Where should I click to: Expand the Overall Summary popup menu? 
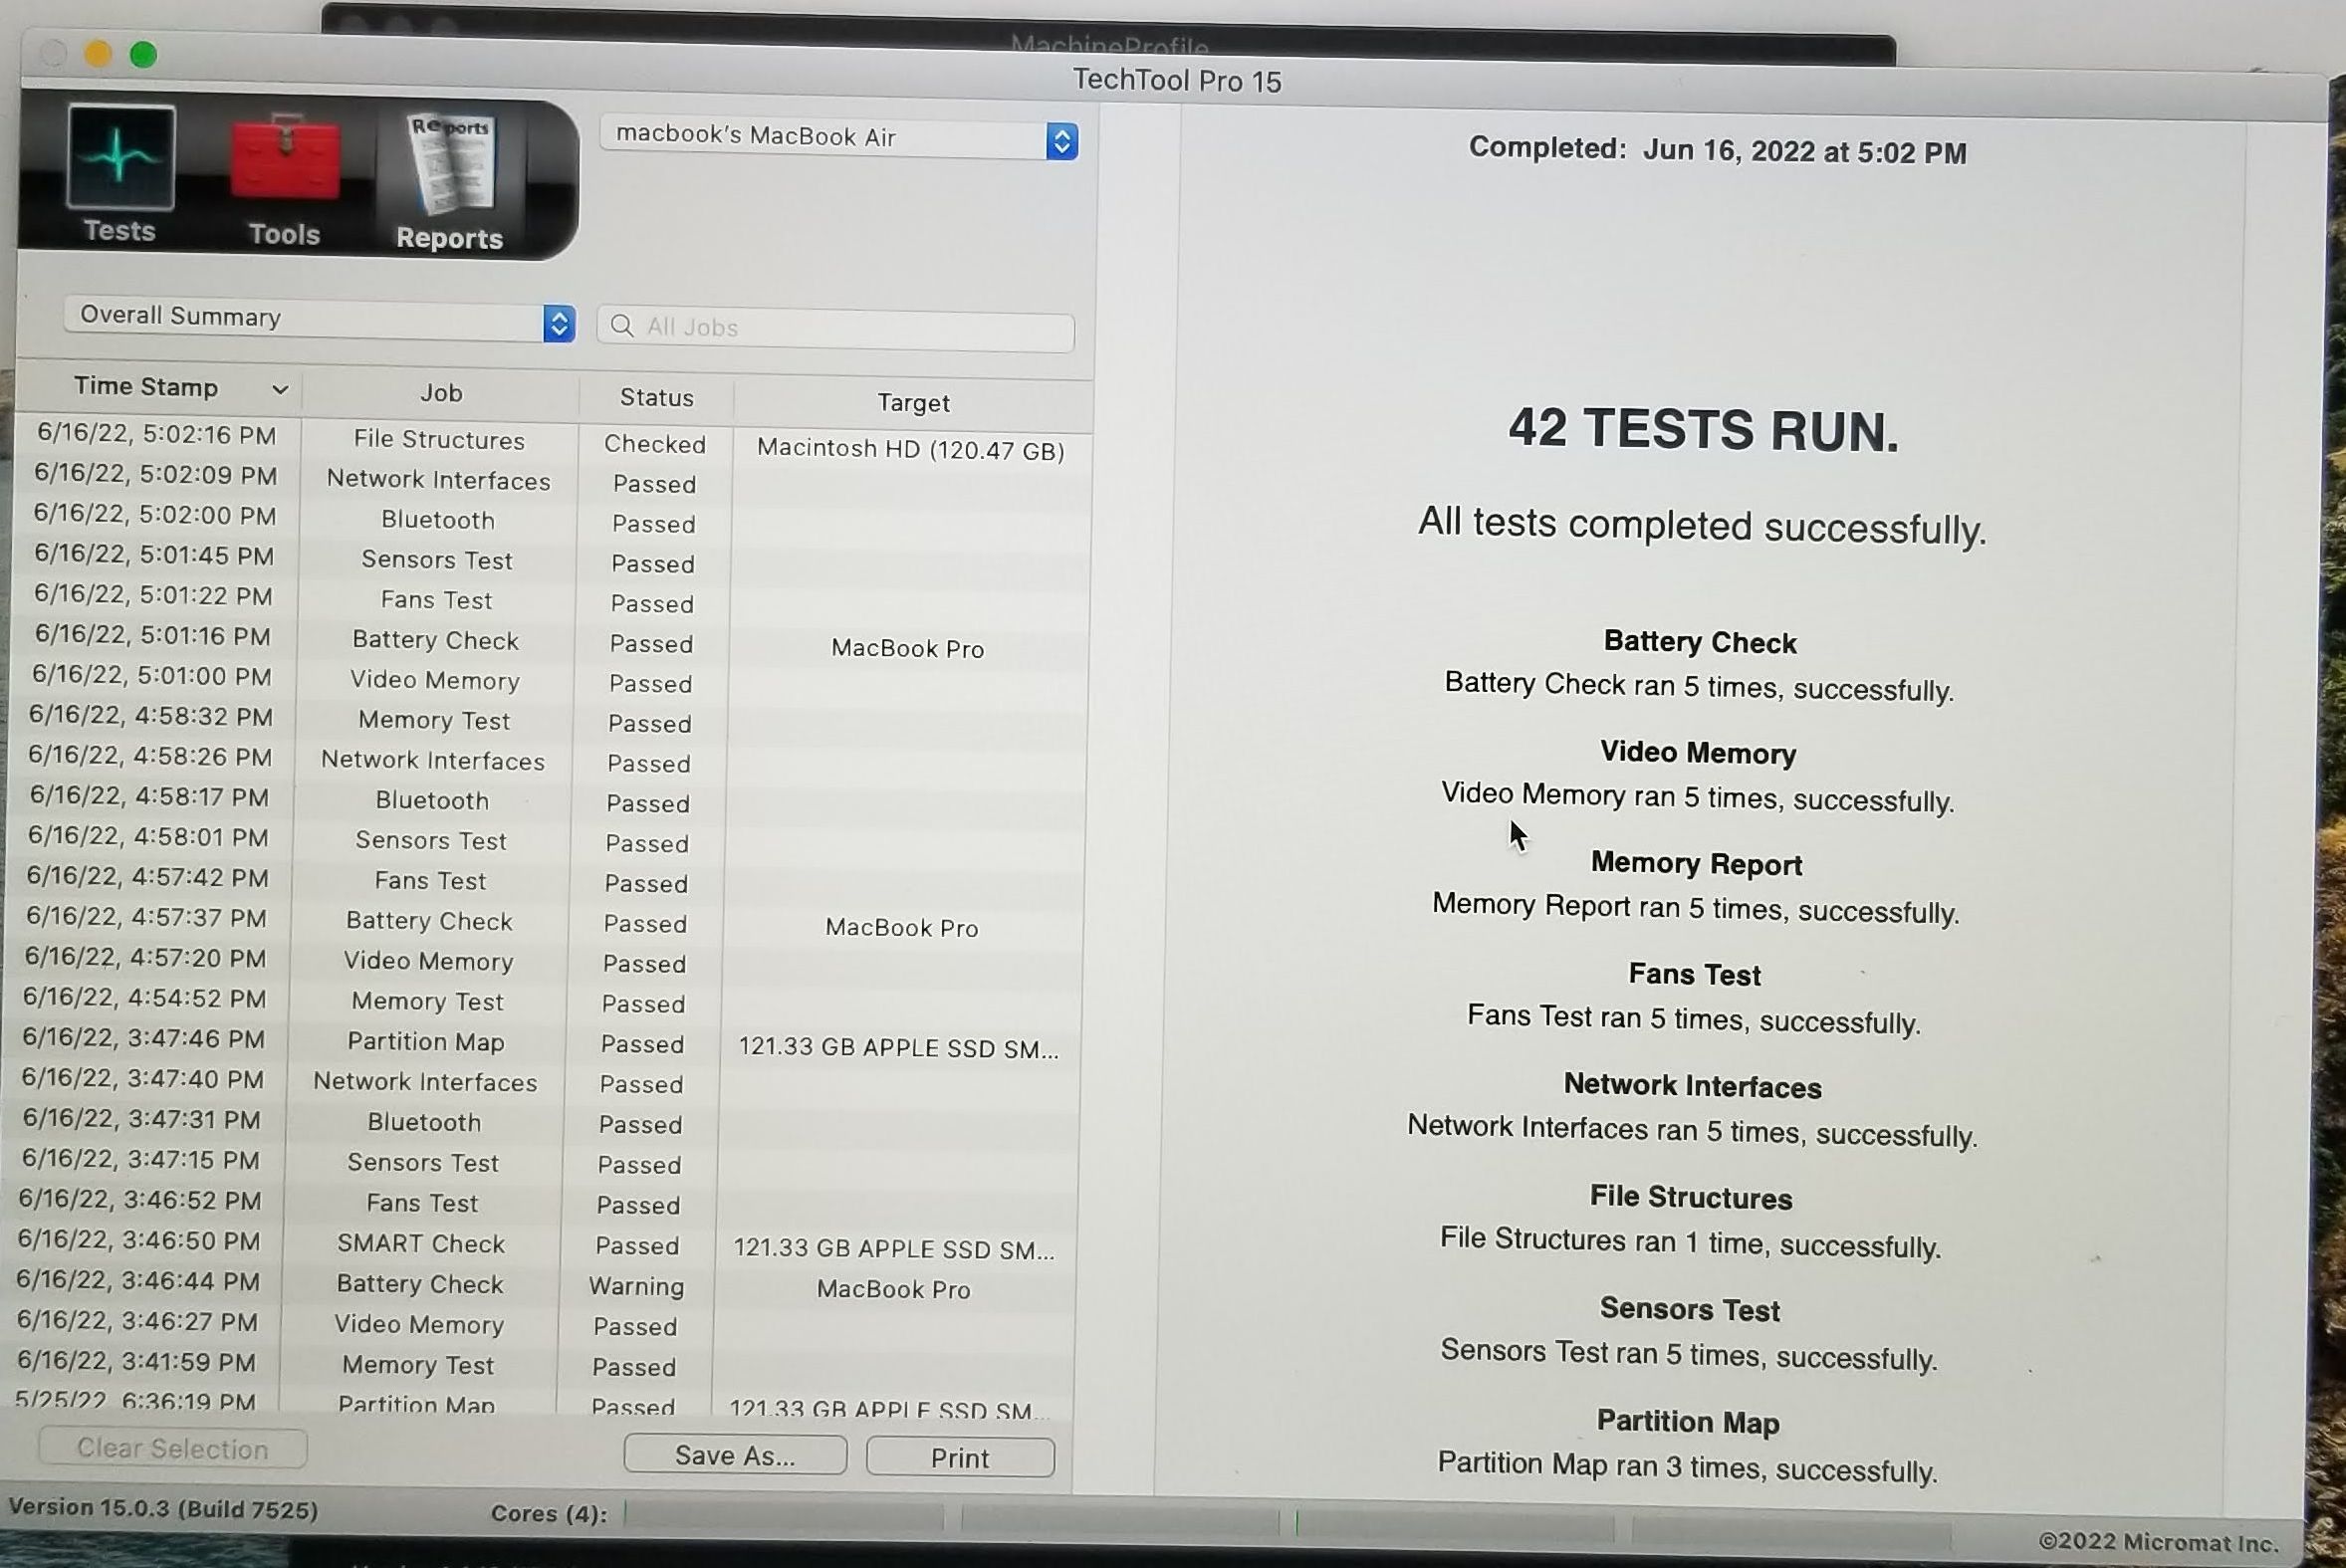point(319,319)
